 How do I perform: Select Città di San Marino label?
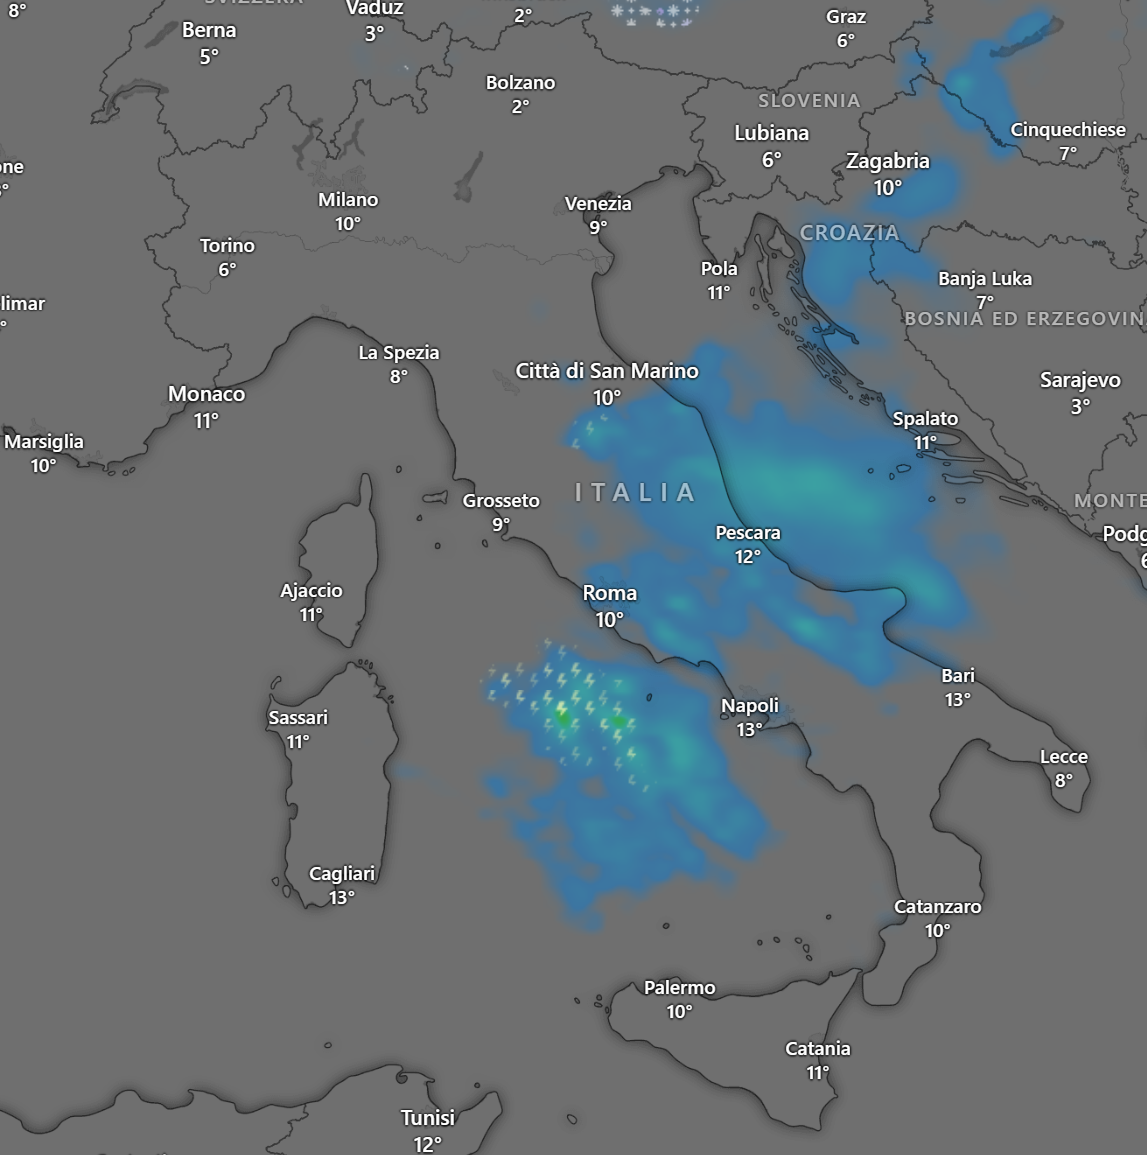tap(606, 371)
